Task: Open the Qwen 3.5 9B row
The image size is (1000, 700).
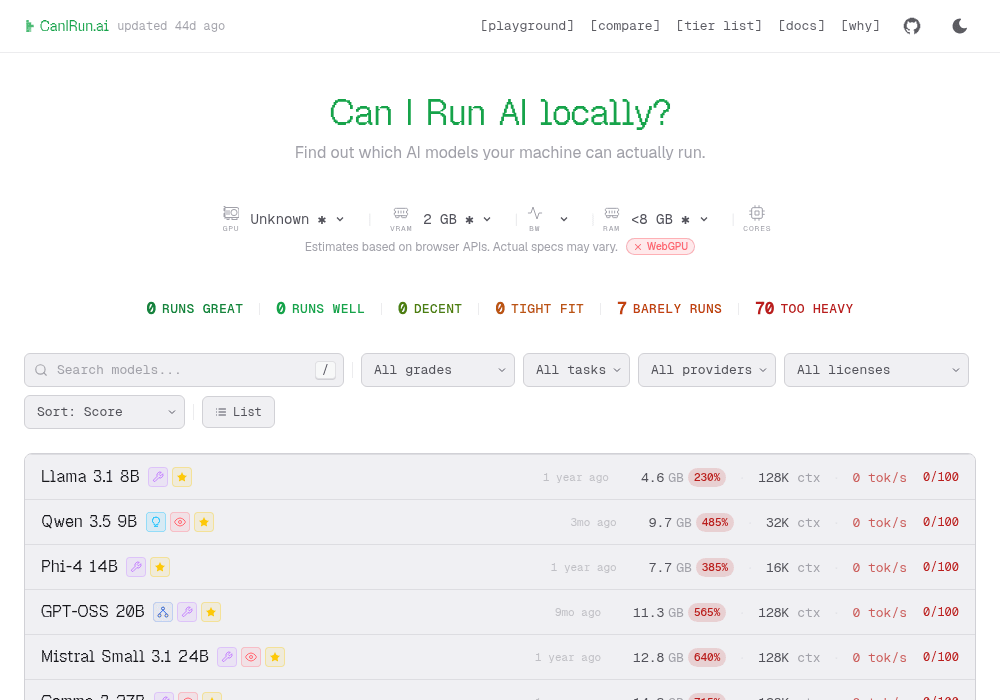Action: (500, 522)
